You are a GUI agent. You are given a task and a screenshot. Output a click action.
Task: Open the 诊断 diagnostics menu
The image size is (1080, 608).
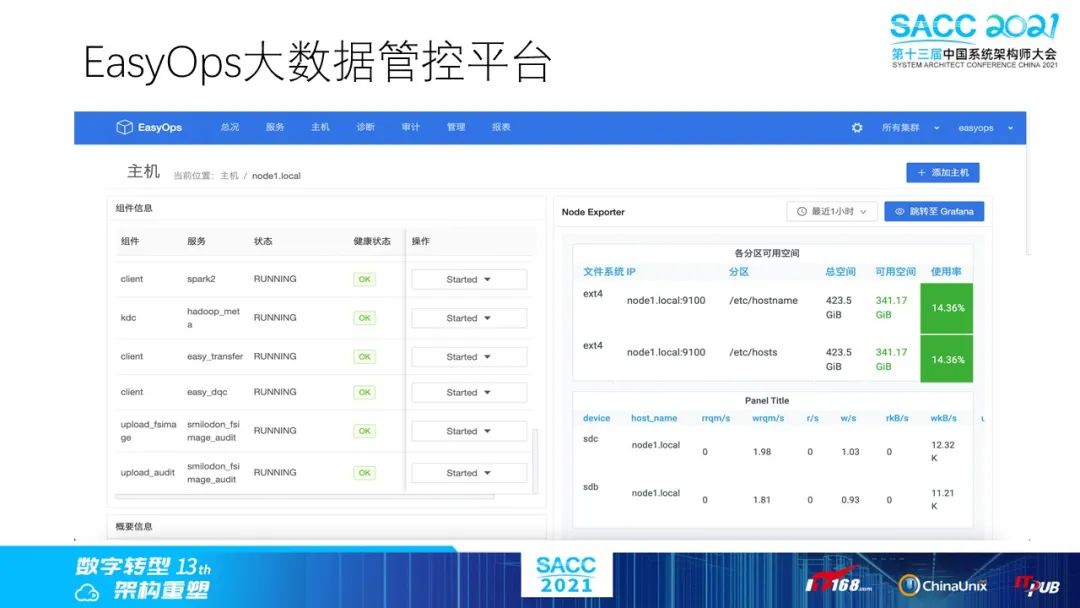click(366, 127)
